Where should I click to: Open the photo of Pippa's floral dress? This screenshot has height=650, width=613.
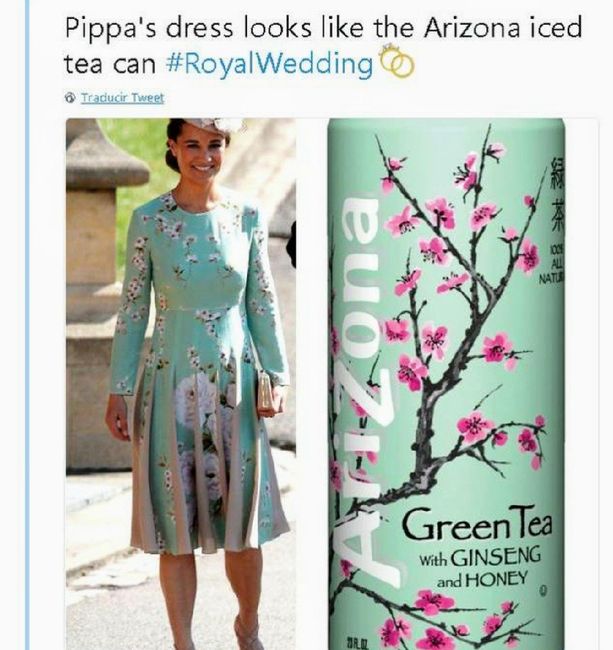pyautogui.click(x=181, y=384)
